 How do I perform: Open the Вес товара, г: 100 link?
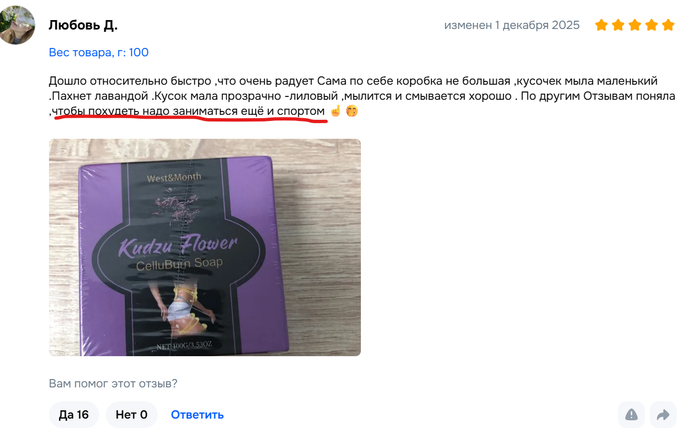pos(99,52)
